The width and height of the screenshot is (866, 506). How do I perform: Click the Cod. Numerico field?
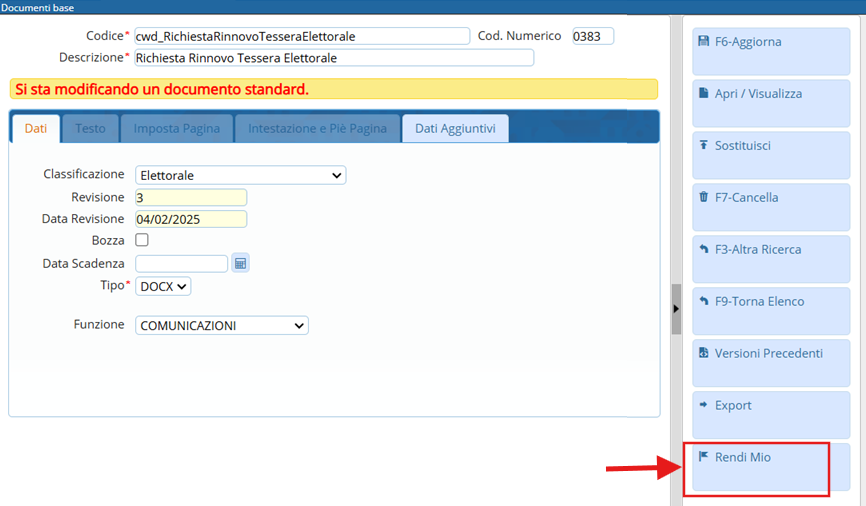[592, 37]
